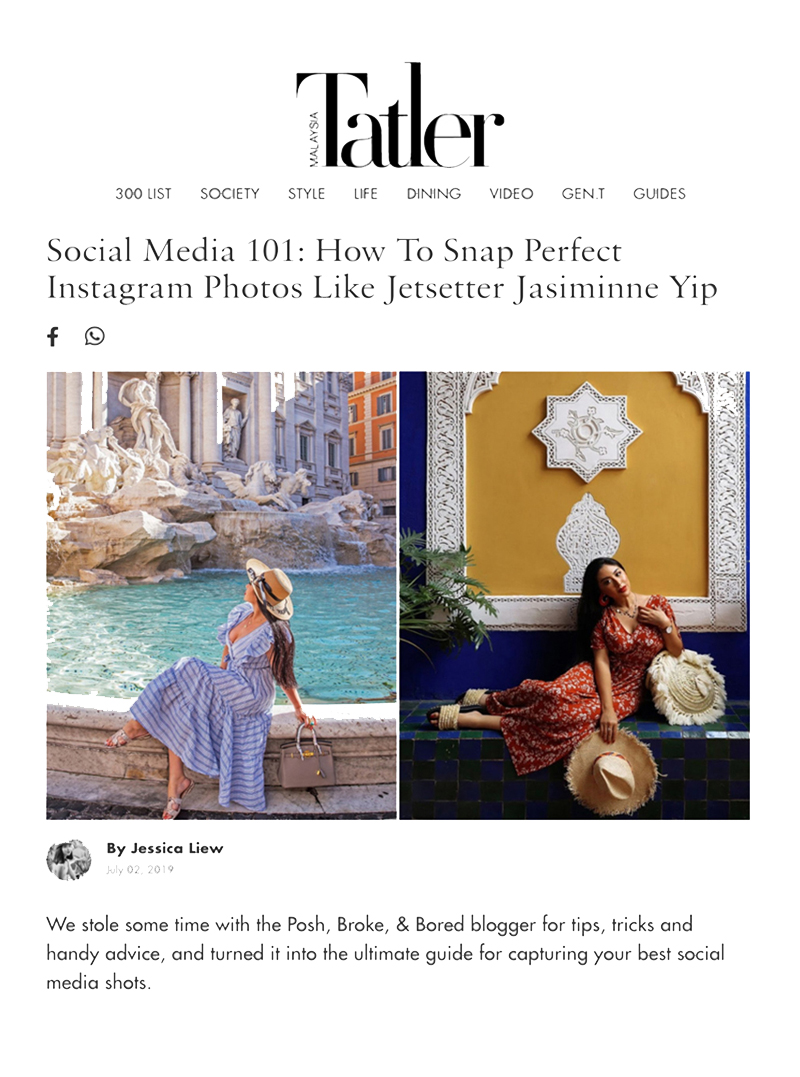Viewport: 800px width, 1077px height.
Task: Click the July 02, 2019 date
Action: pos(140,870)
